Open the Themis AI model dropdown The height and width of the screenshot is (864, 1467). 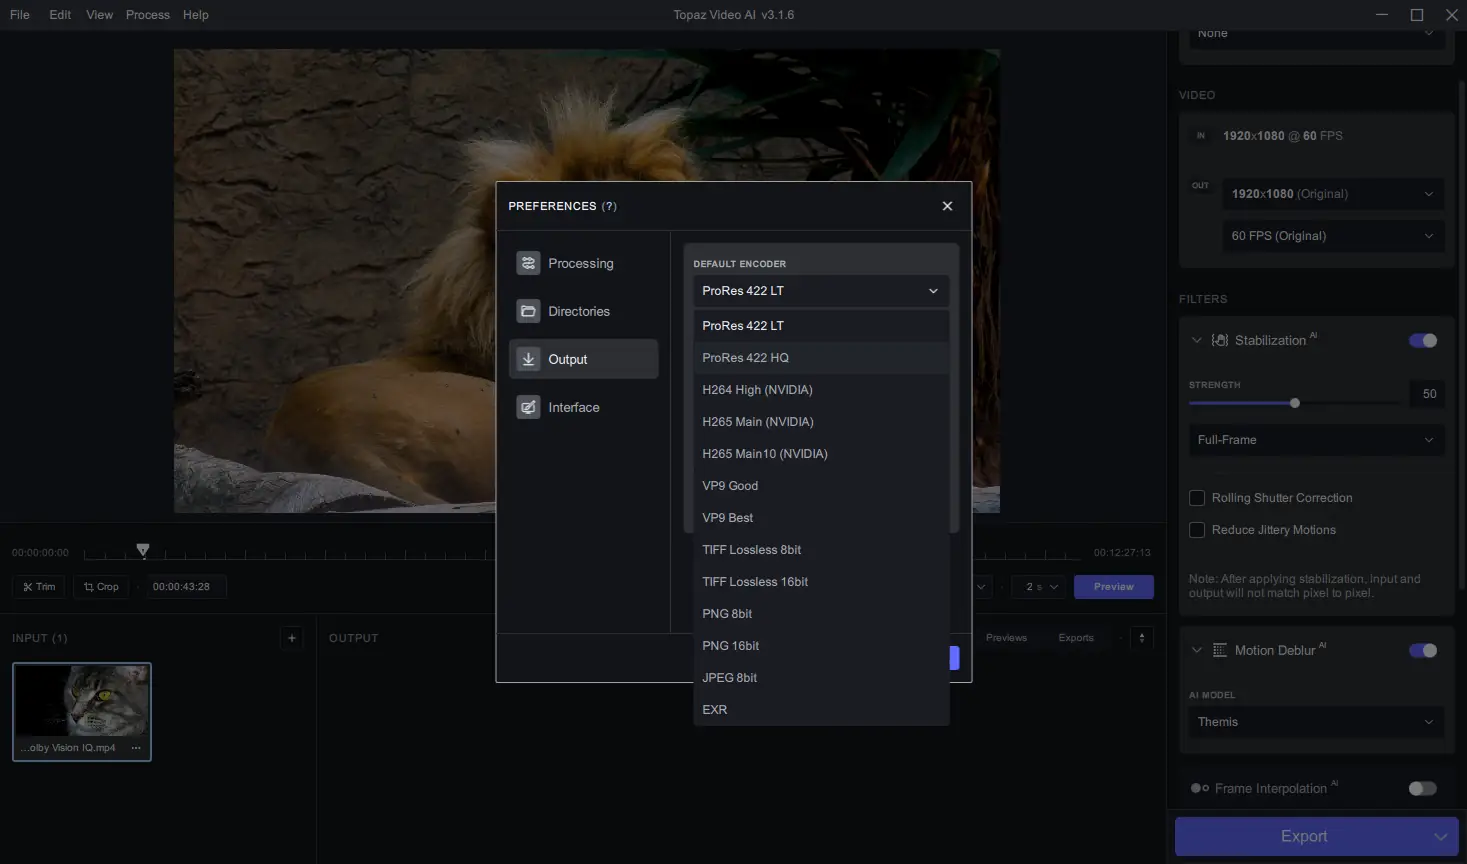1316,722
